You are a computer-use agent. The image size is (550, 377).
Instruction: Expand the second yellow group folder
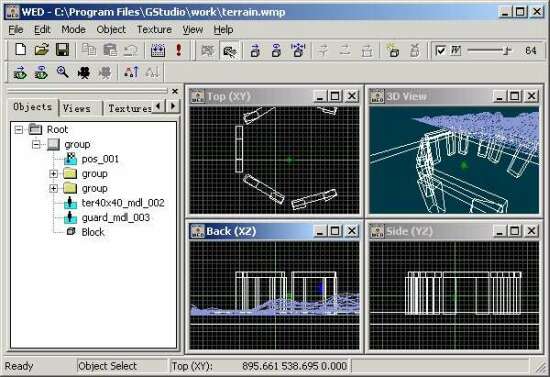[x=53, y=188]
